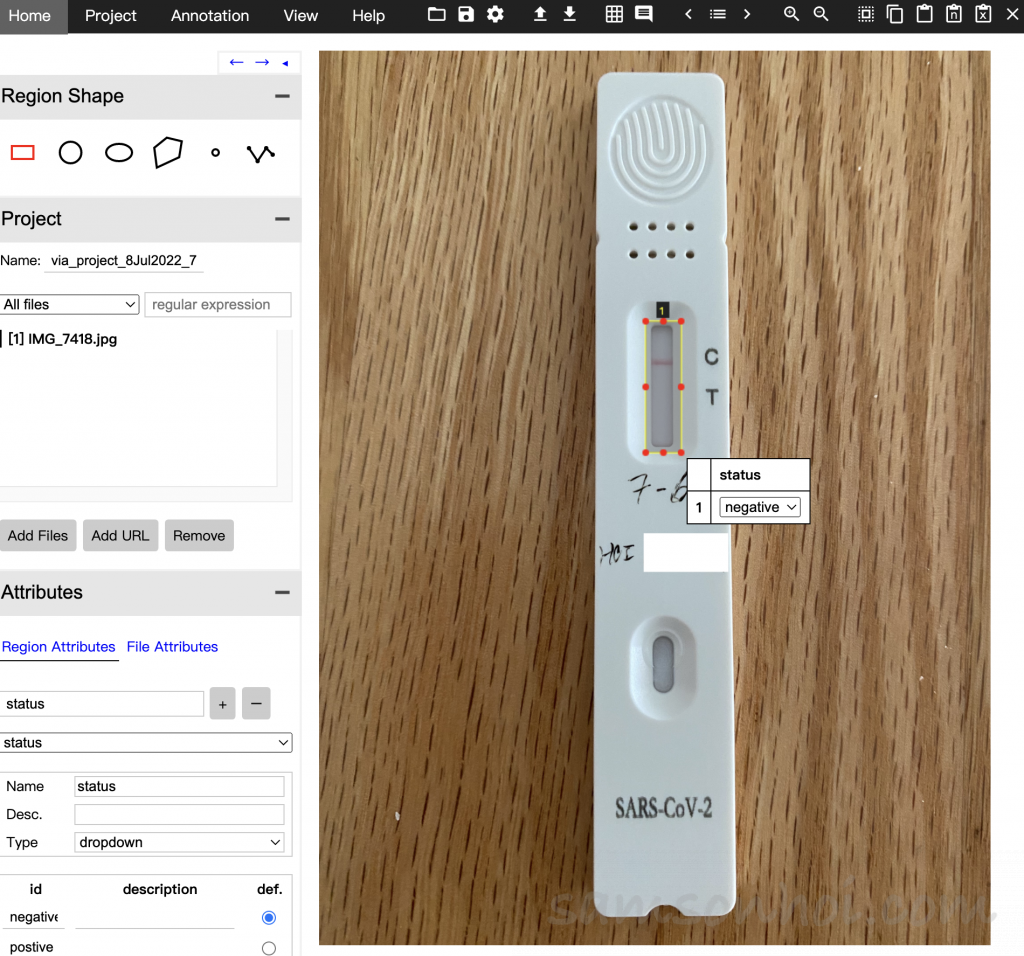This screenshot has width=1024, height=956.
Task: Click the import annotations upload arrow icon
Action: [540, 14]
